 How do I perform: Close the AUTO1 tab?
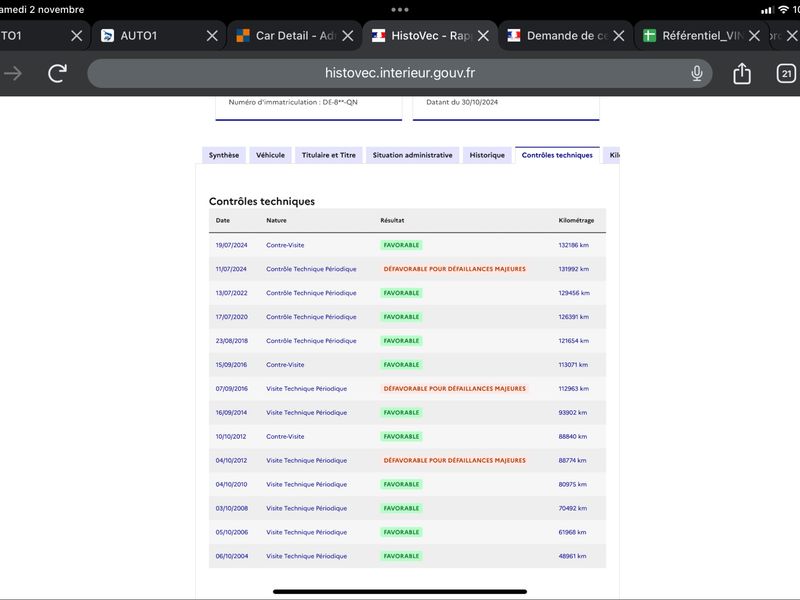(212, 36)
